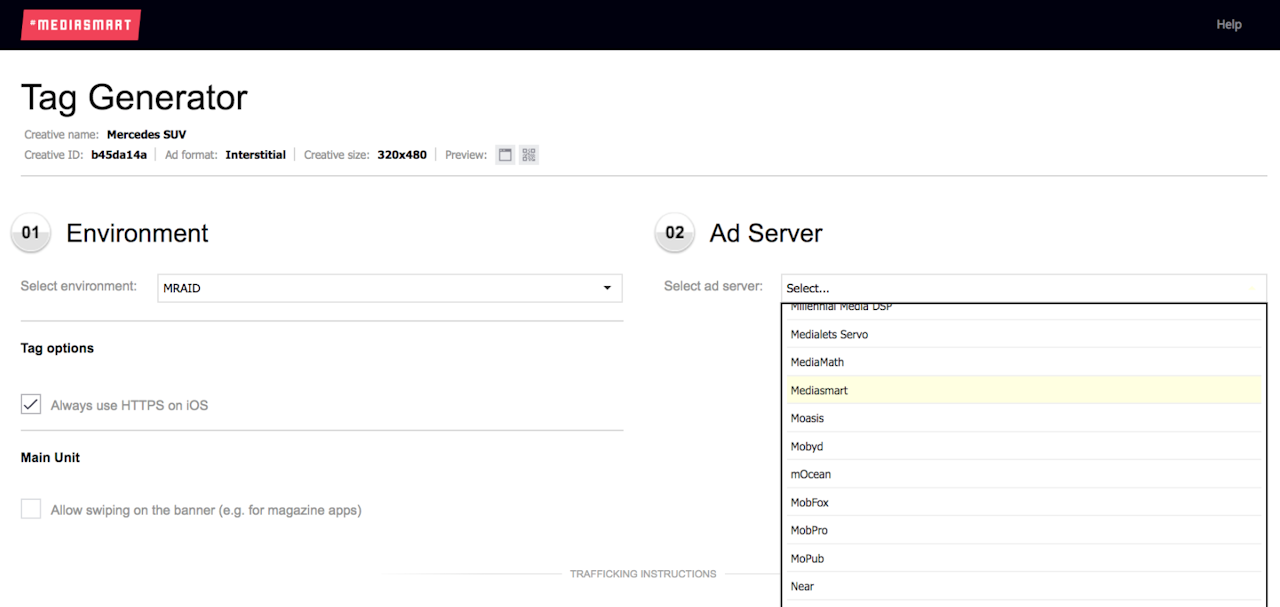Image resolution: width=1280 pixels, height=607 pixels.
Task: Choose Medialets Servo from list
Action: click(1023, 334)
